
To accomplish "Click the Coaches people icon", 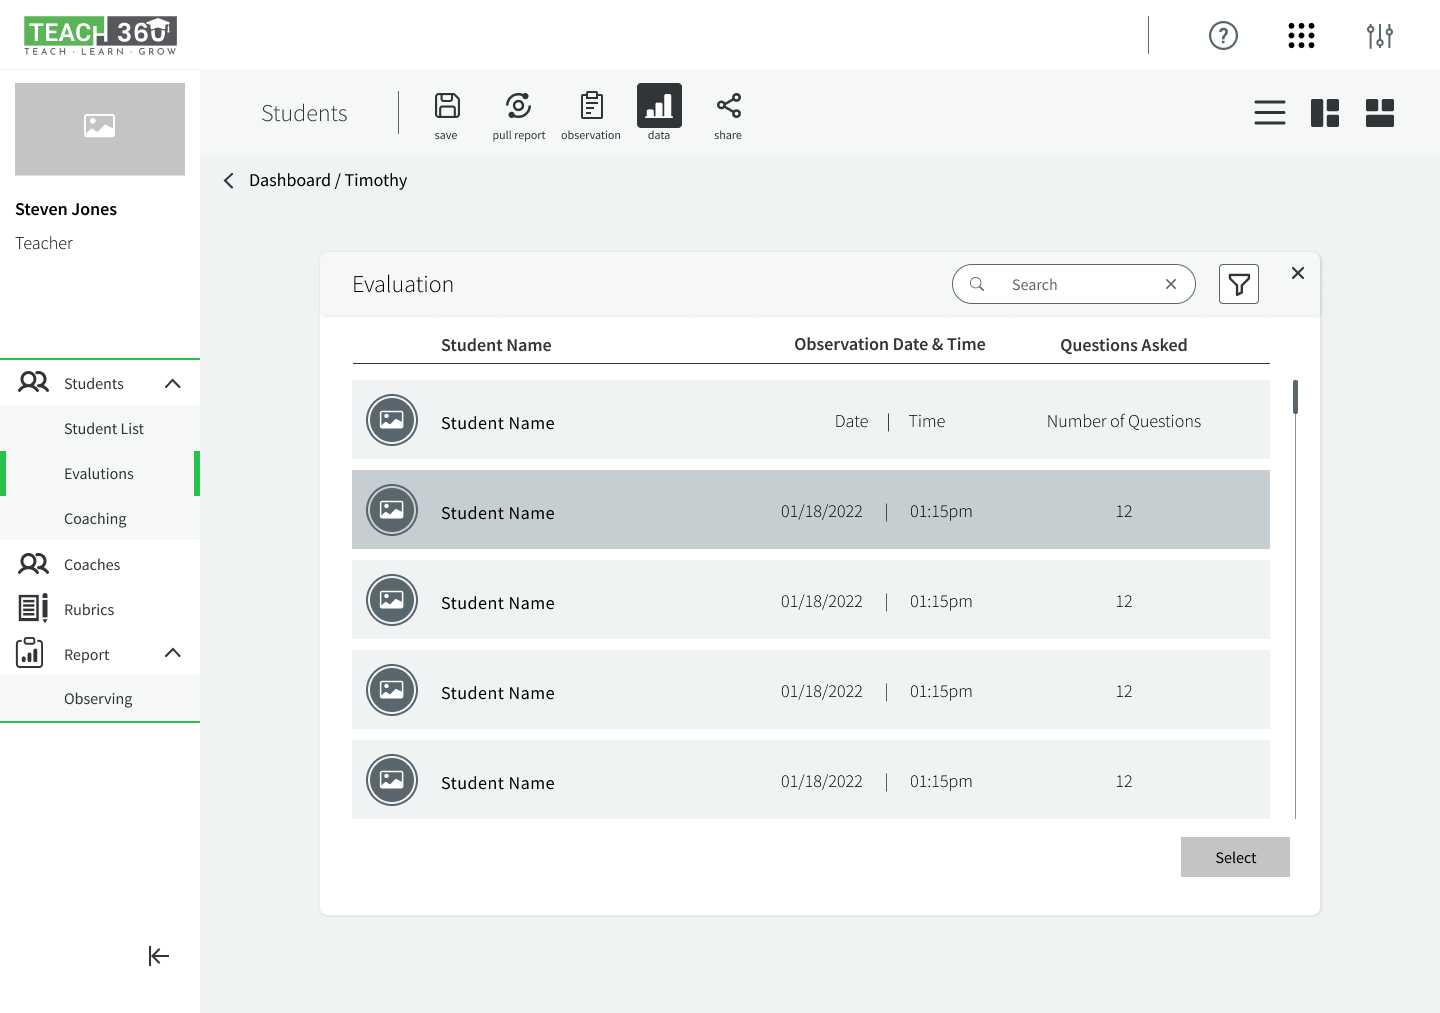I will [x=33, y=564].
